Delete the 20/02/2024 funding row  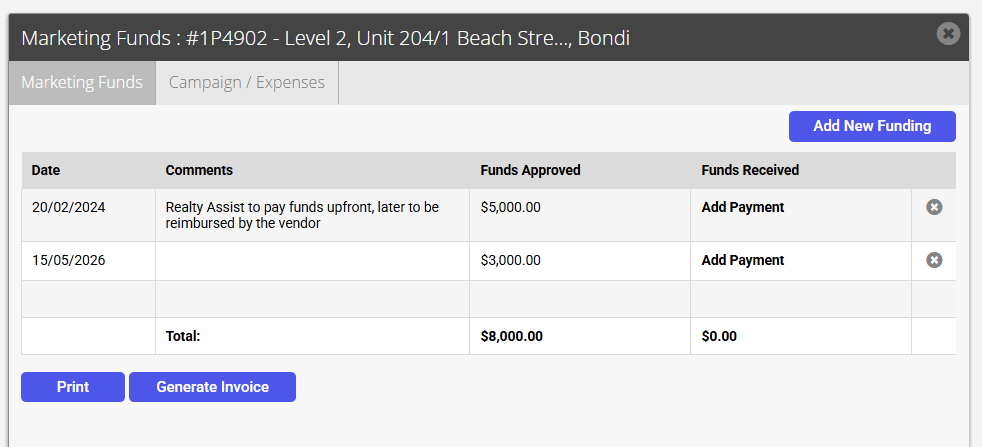tap(934, 207)
